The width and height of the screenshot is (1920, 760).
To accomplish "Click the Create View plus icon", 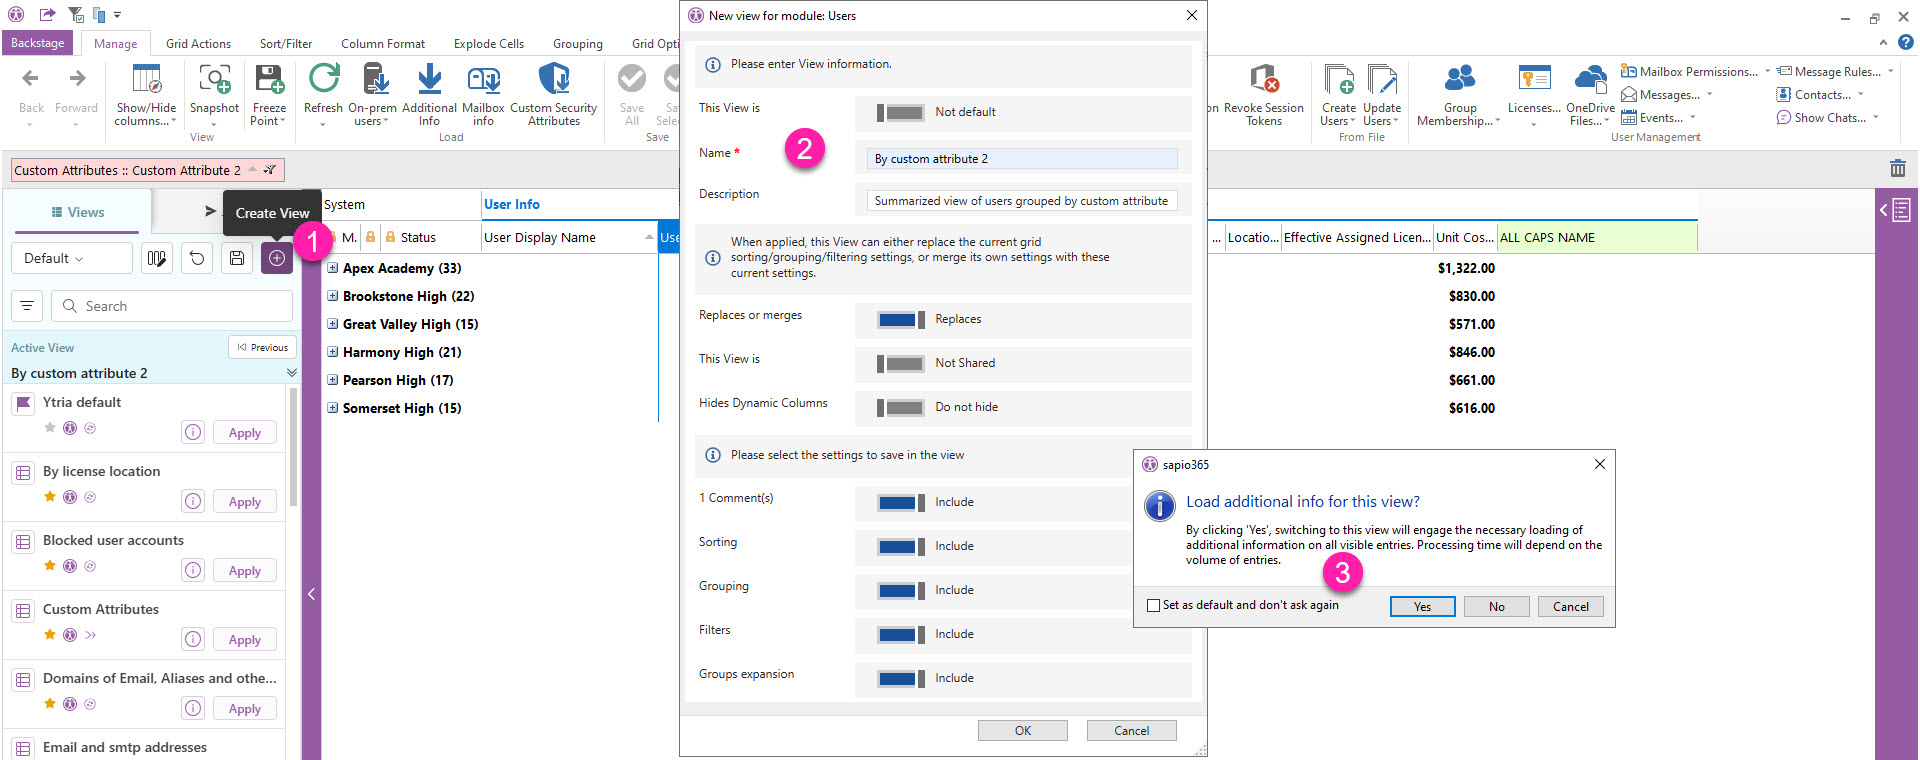I will [277, 258].
